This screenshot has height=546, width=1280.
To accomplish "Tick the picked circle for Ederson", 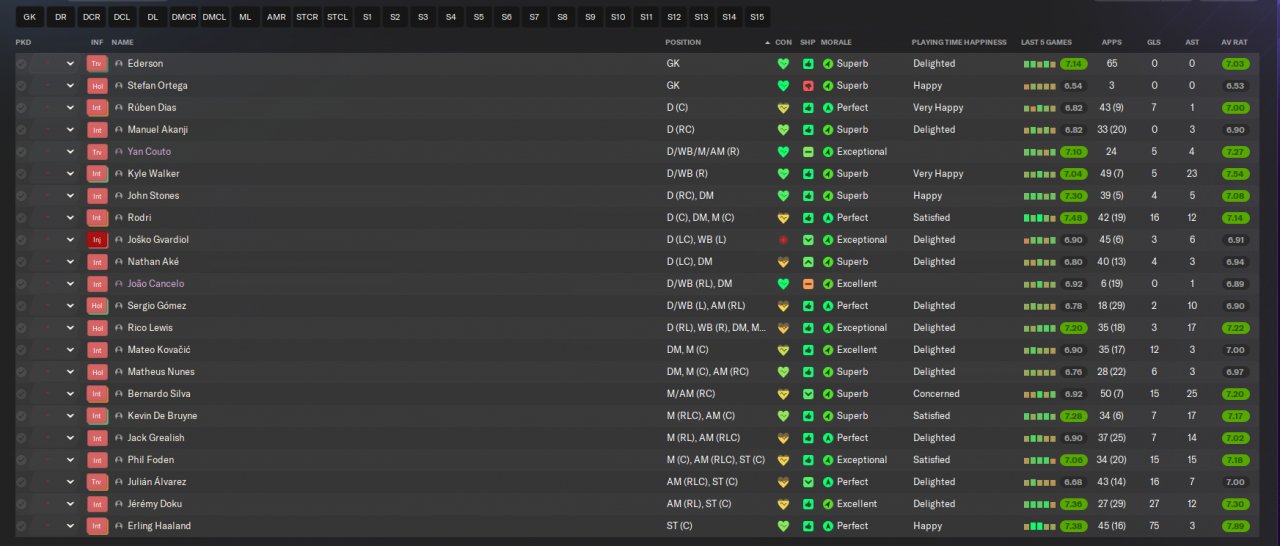I will coord(21,63).
